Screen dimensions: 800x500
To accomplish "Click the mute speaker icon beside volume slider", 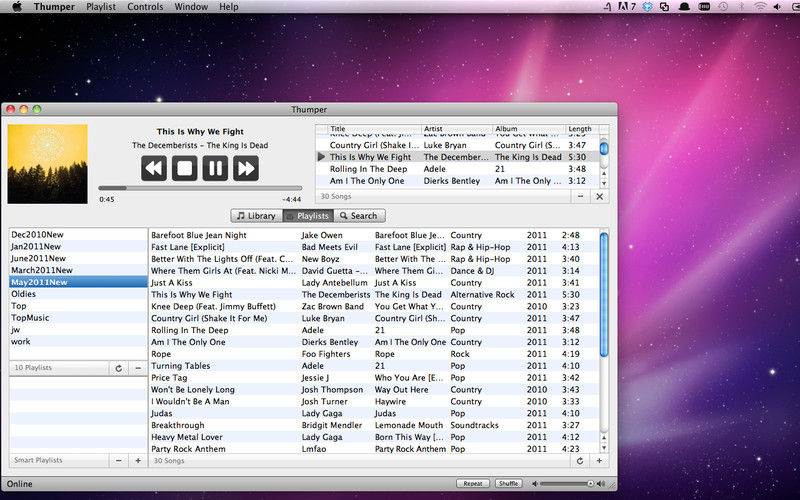I will point(535,483).
